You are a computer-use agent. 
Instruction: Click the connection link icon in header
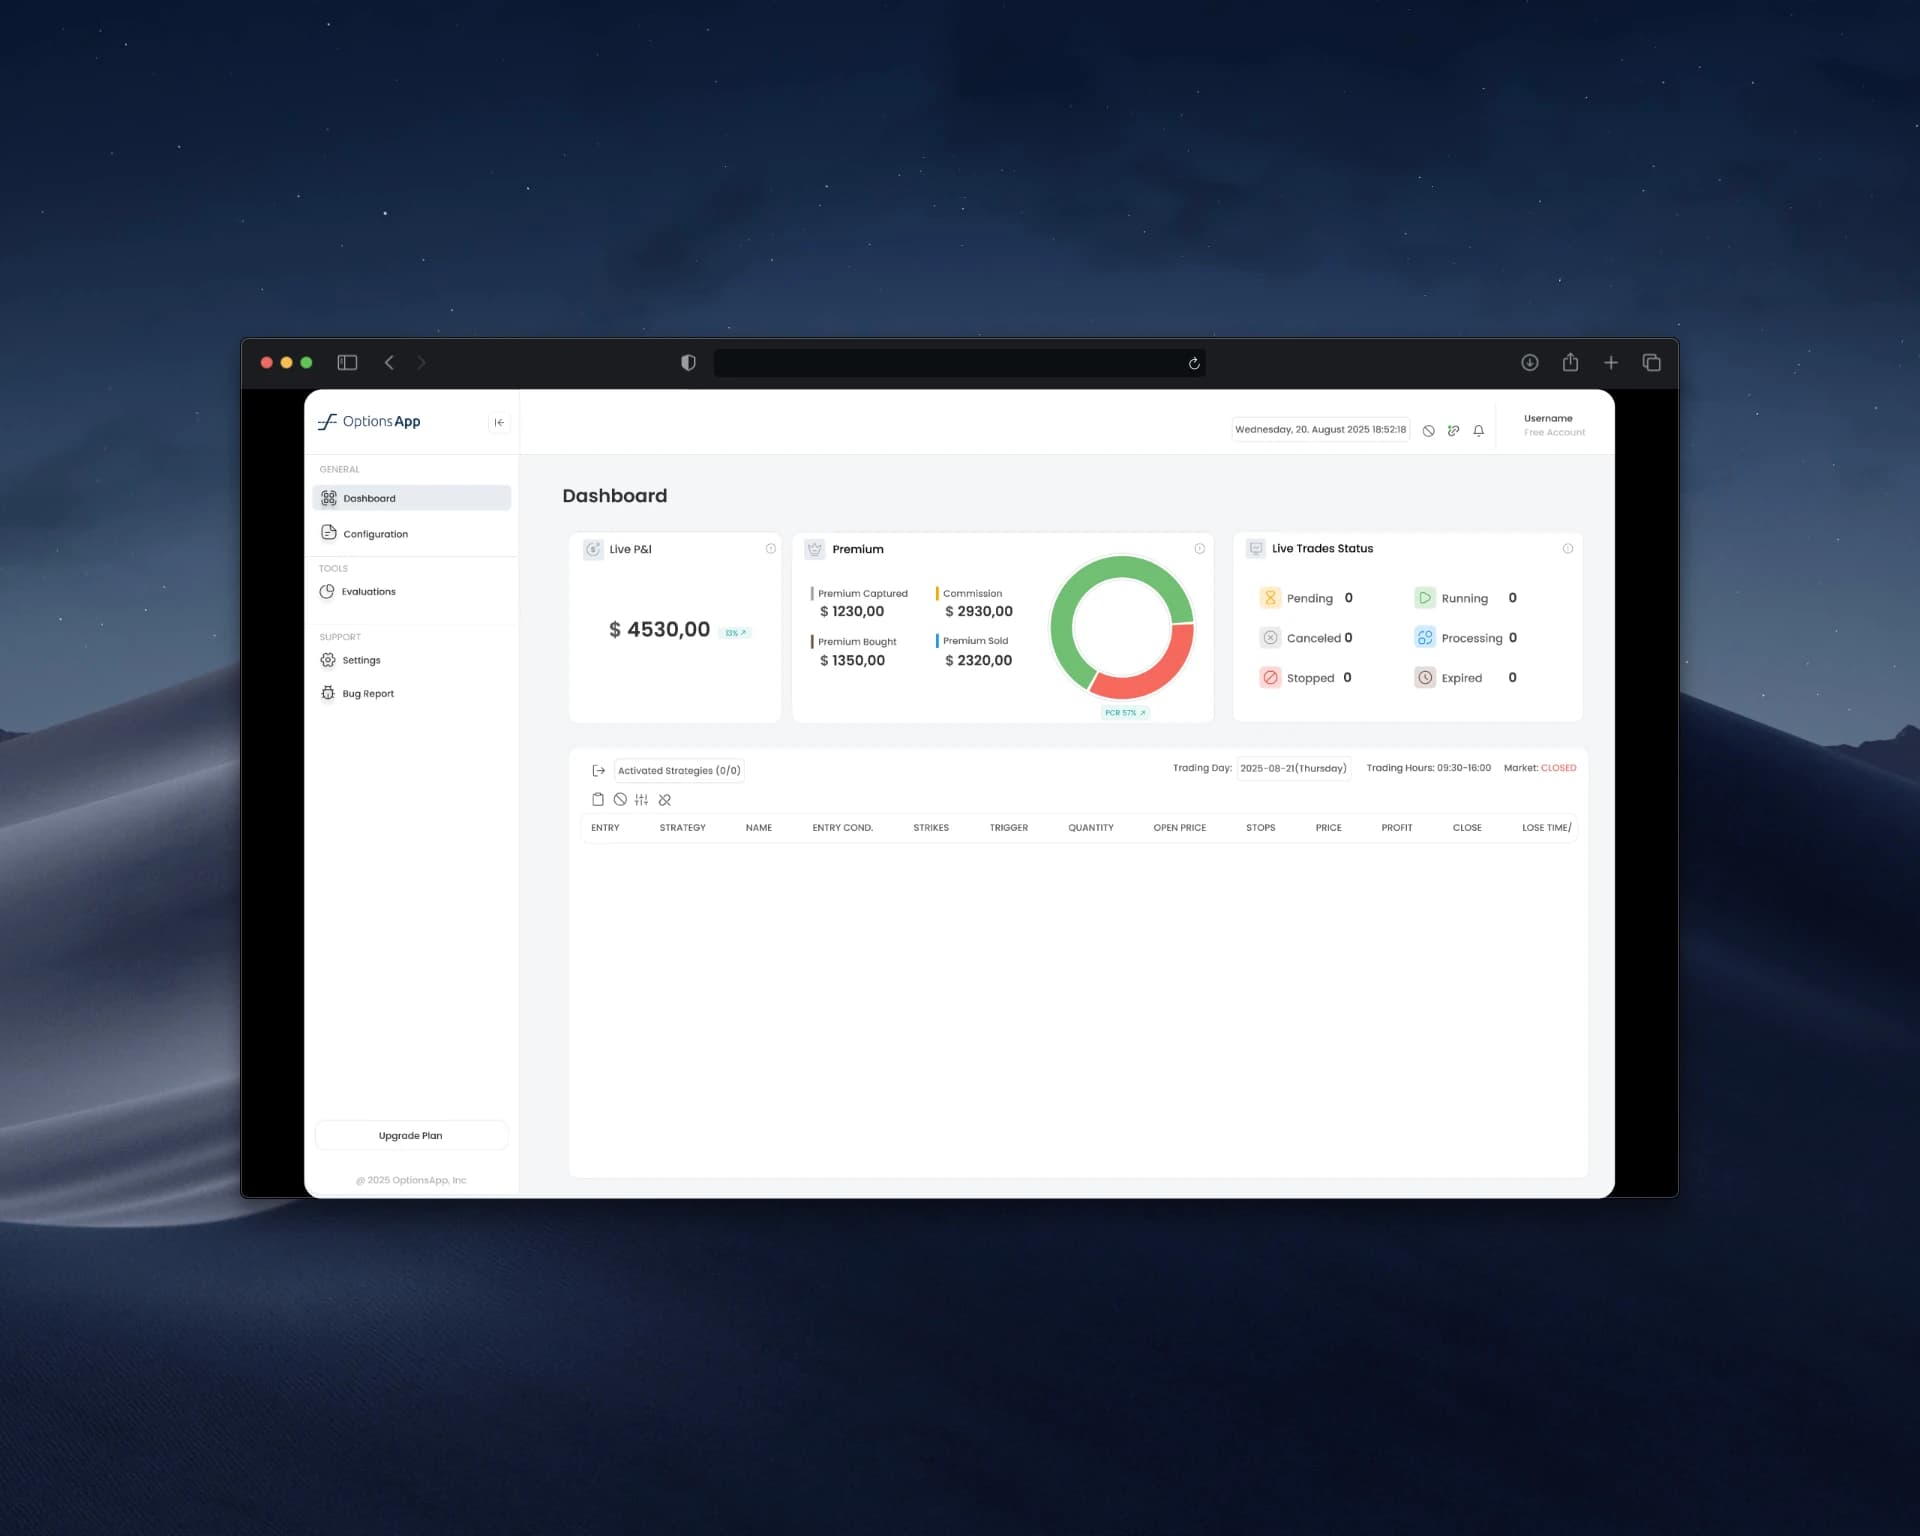tap(1453, 431)
